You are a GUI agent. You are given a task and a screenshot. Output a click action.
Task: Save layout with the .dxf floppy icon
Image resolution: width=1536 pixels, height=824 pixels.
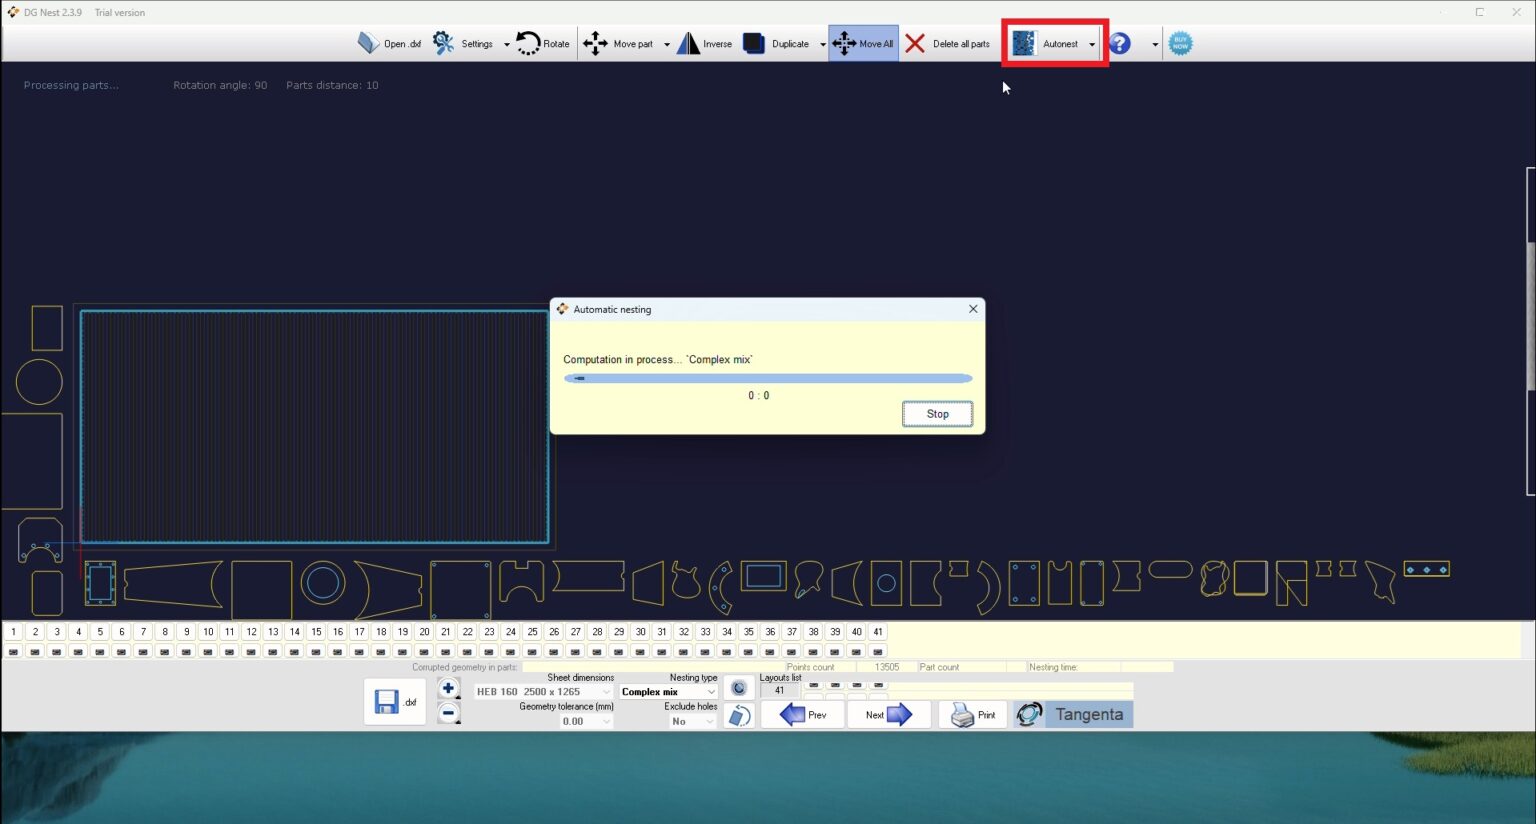tap(387, 702)
